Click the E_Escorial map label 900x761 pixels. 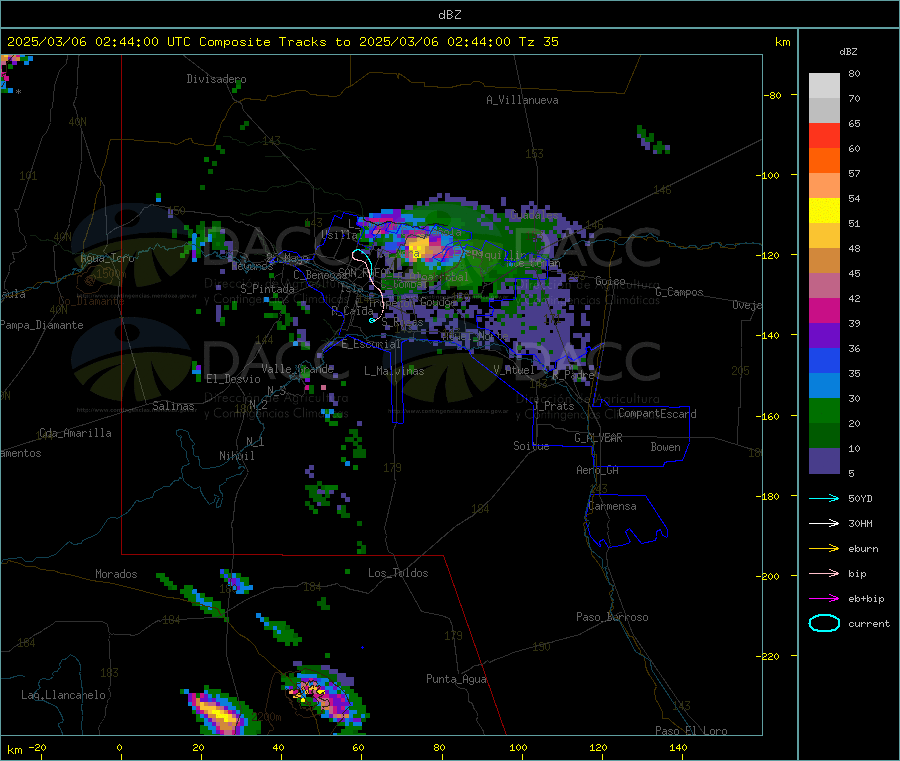371,344
